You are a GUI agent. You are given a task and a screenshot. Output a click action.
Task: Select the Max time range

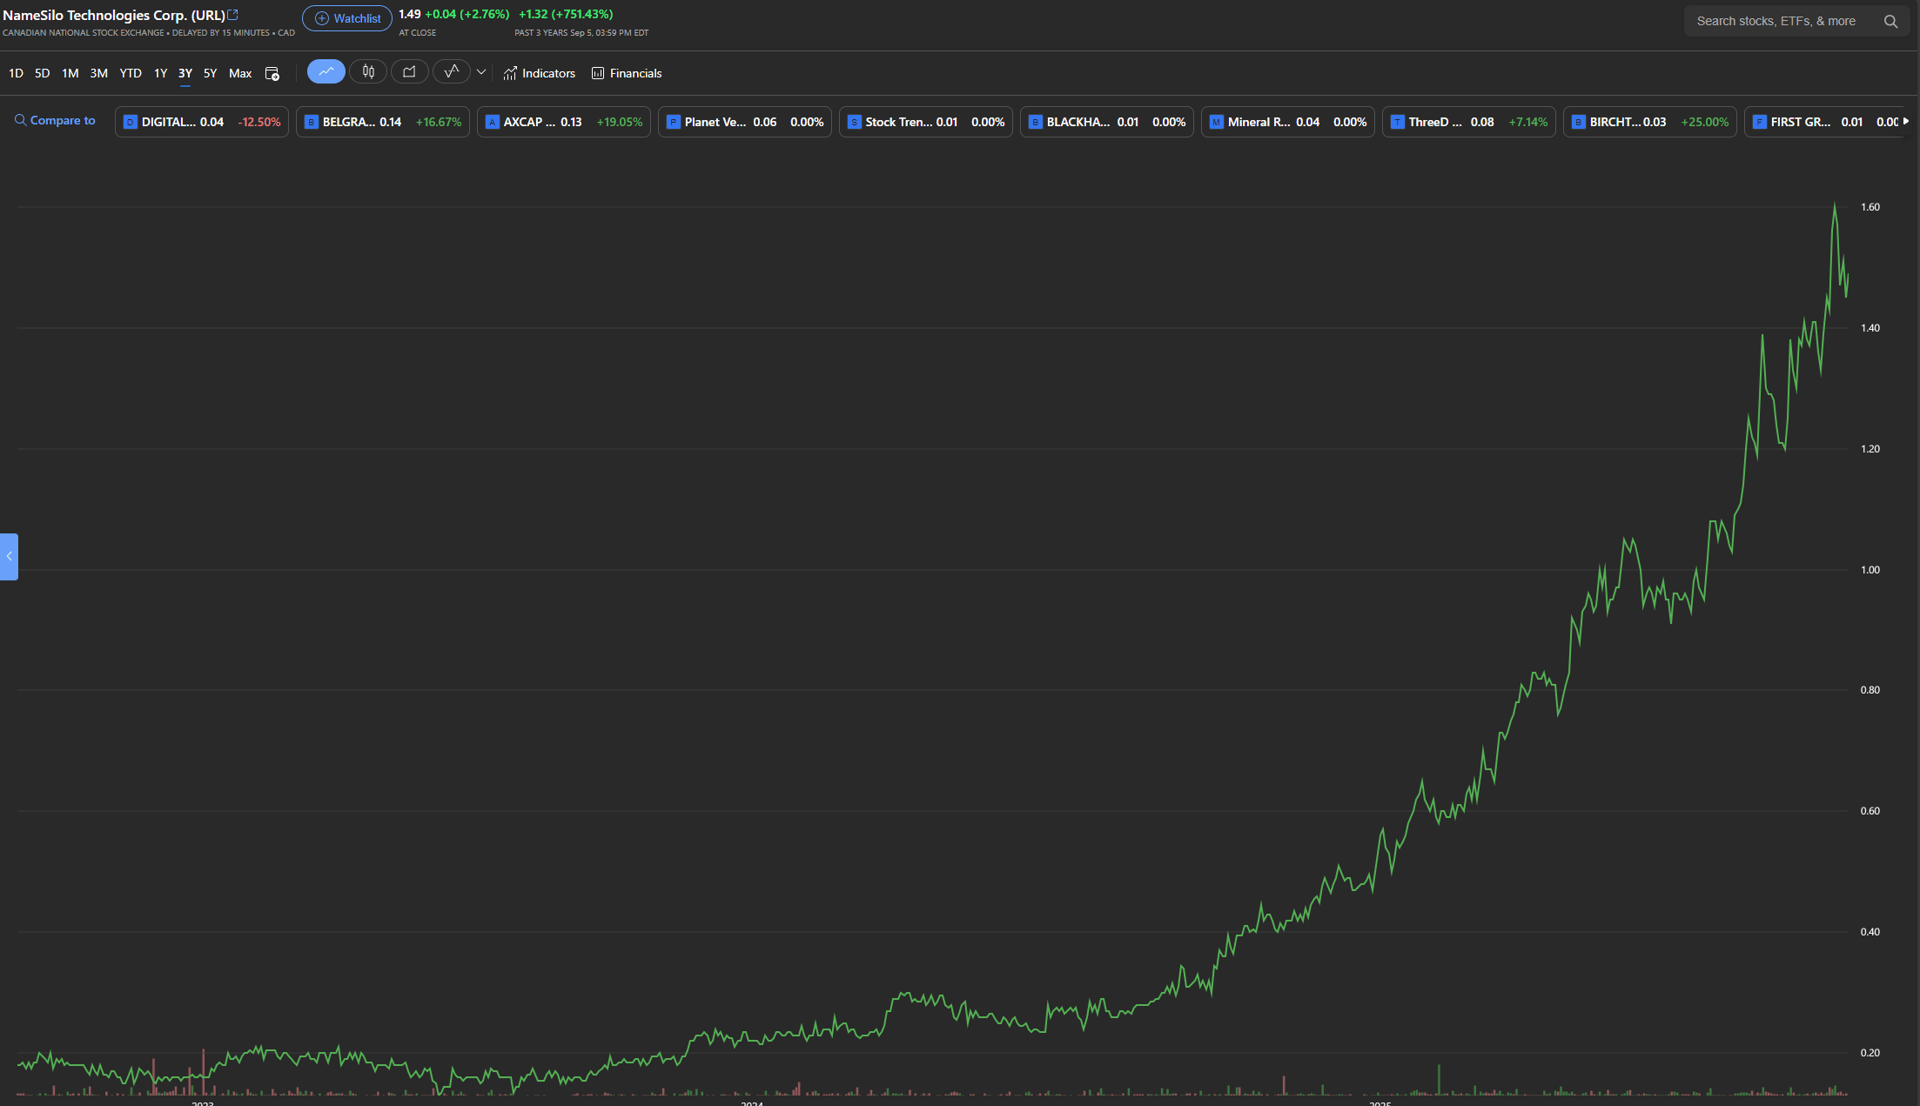pos(240,73)
